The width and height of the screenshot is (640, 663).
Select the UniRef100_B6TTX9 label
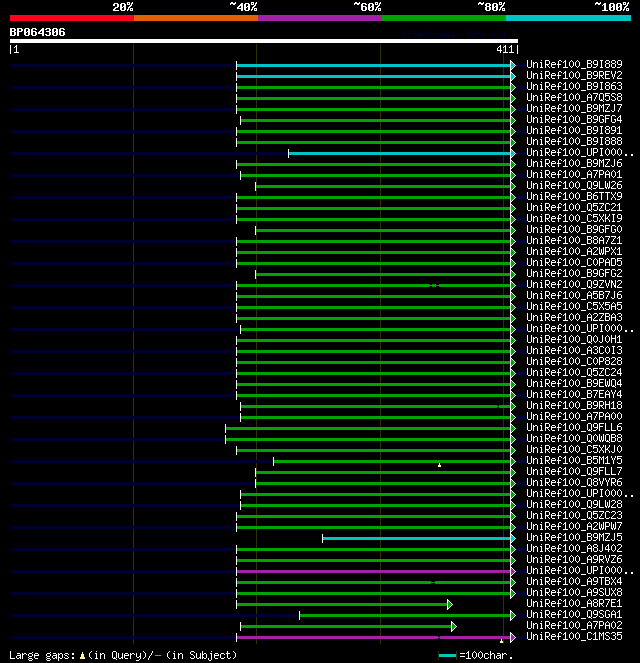tap(574, 196)
